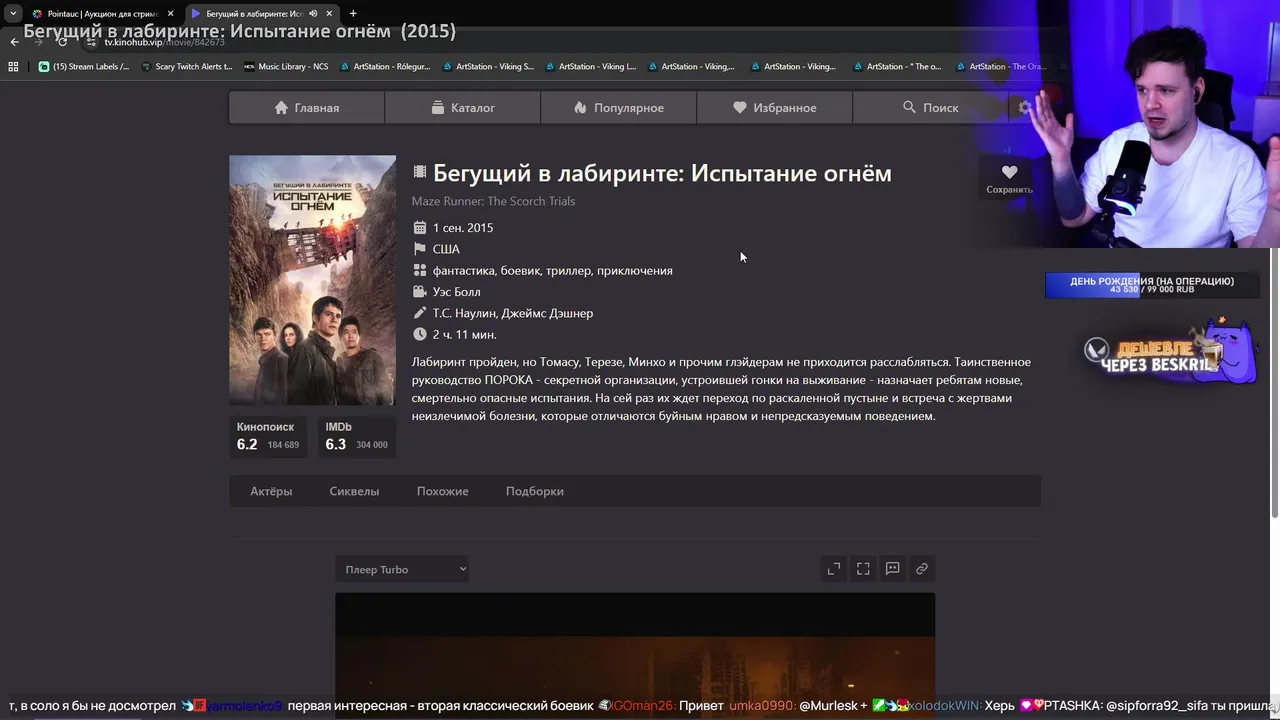Image resolution: width=1280 pixels, height=720 pixels.
Task: Open the Главная home menu item
Action: [x=306, y=108]
